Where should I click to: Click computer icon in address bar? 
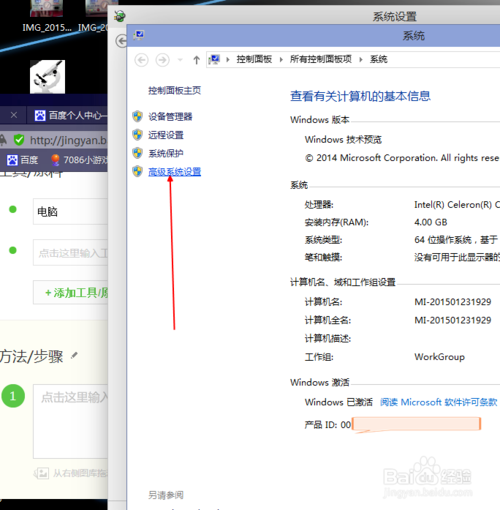coord(214,60)
